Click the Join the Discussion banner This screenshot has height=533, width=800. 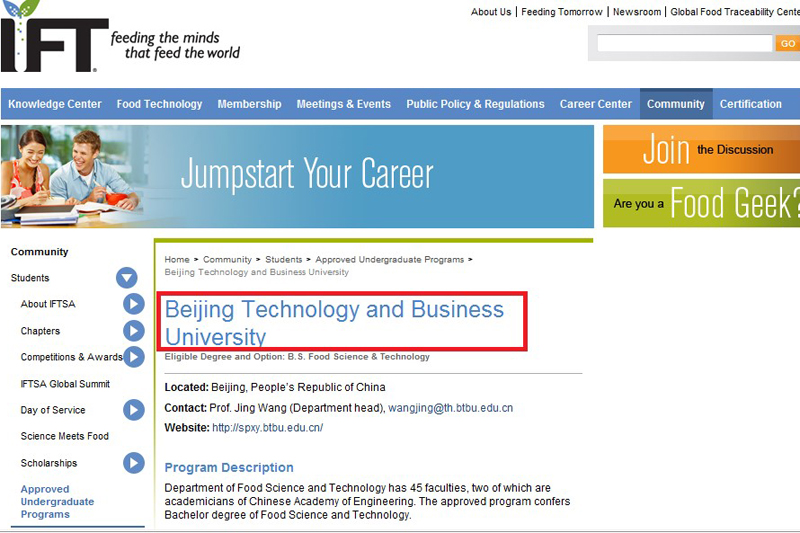(701, 149)
